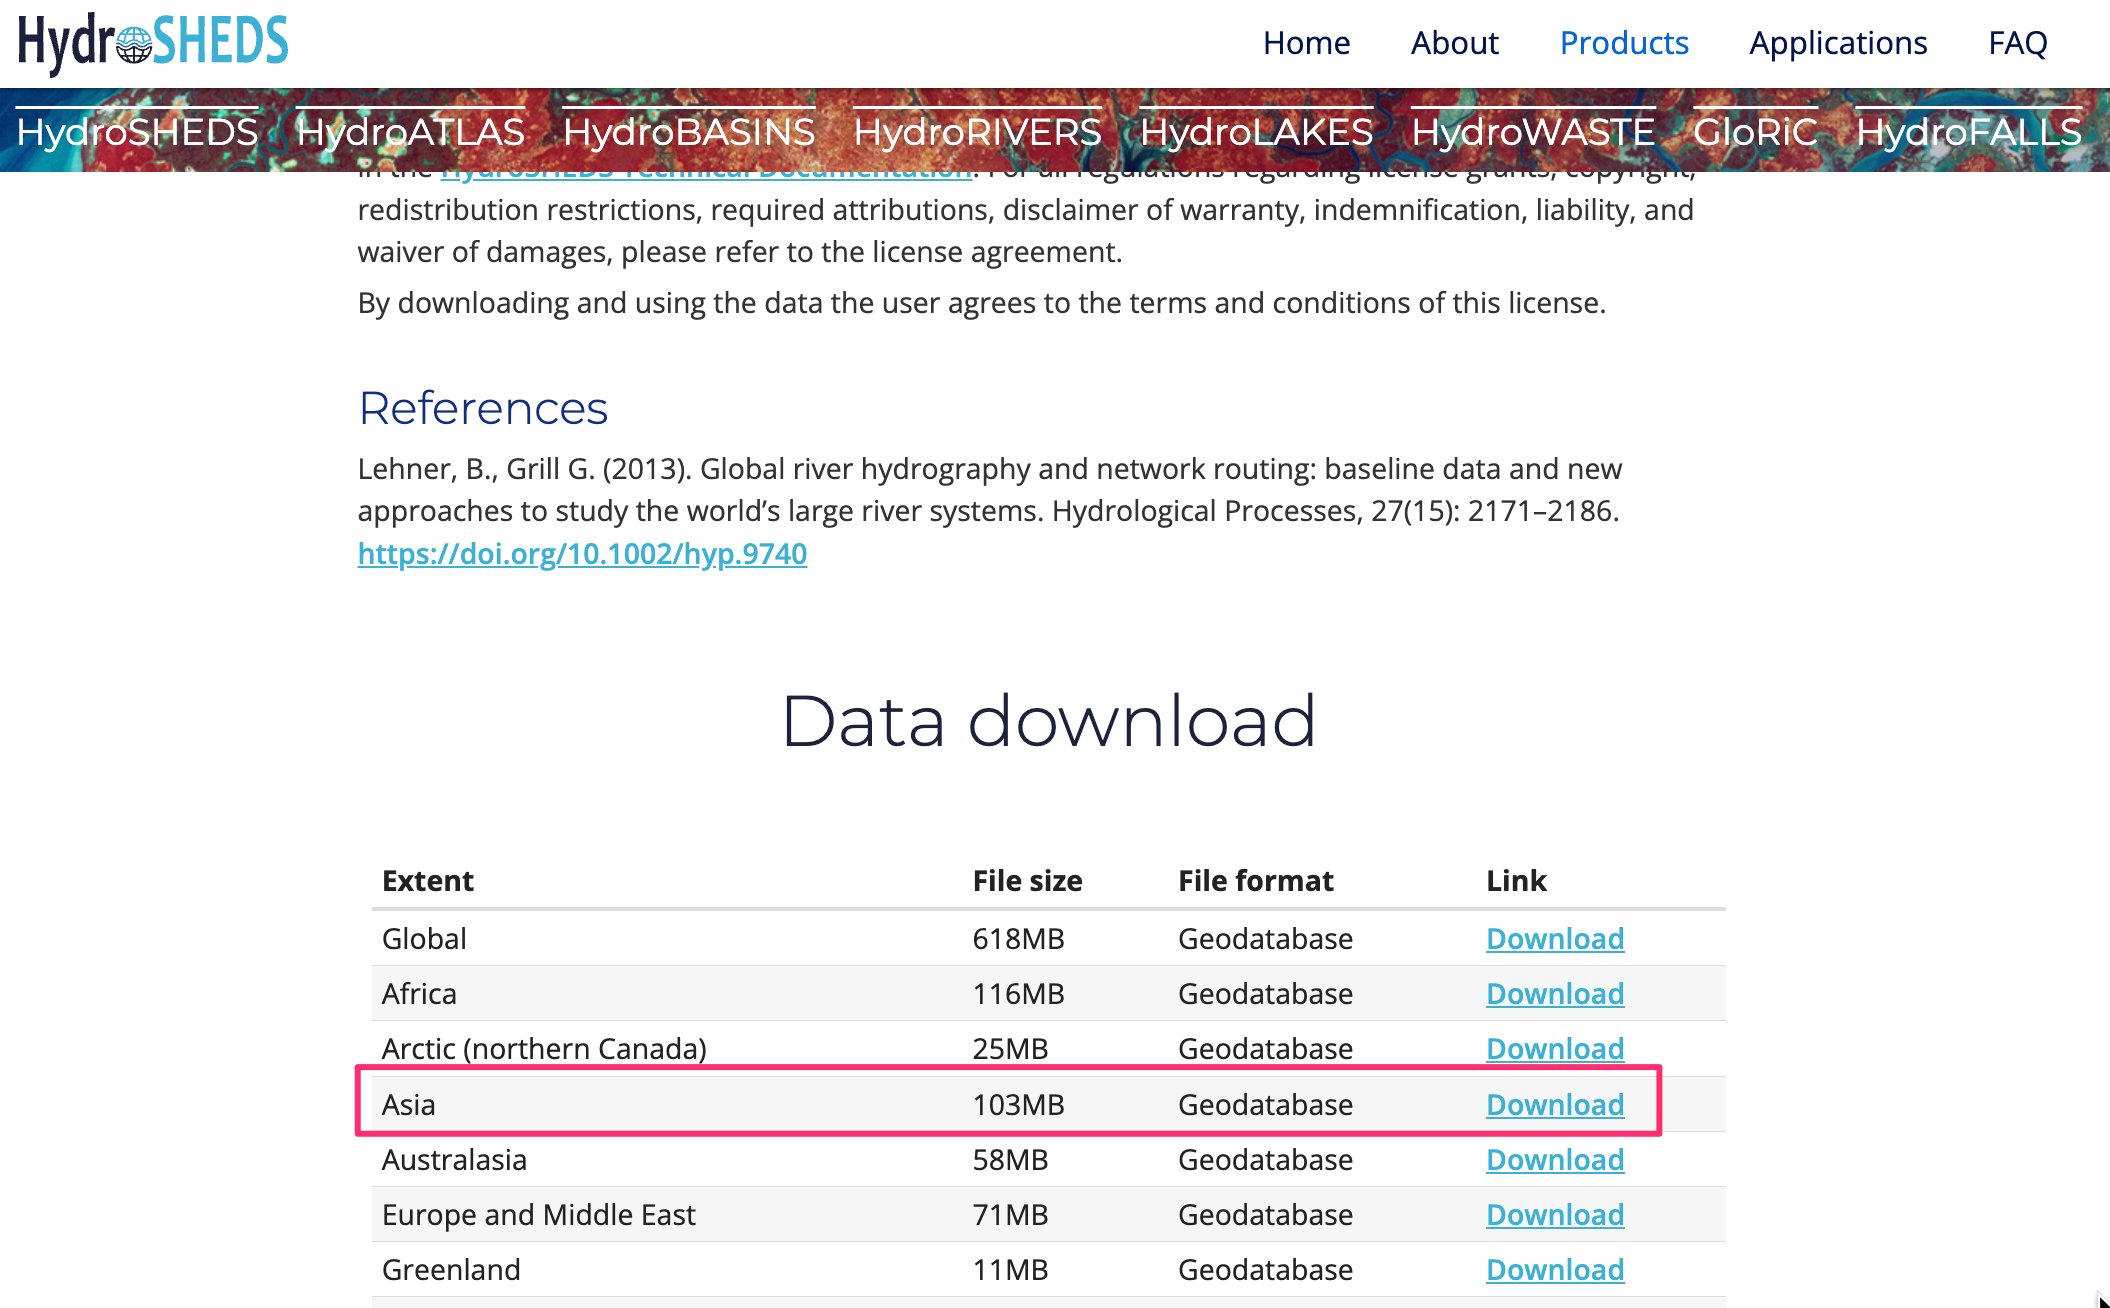Open the About page

click(x=1454, y=43)
